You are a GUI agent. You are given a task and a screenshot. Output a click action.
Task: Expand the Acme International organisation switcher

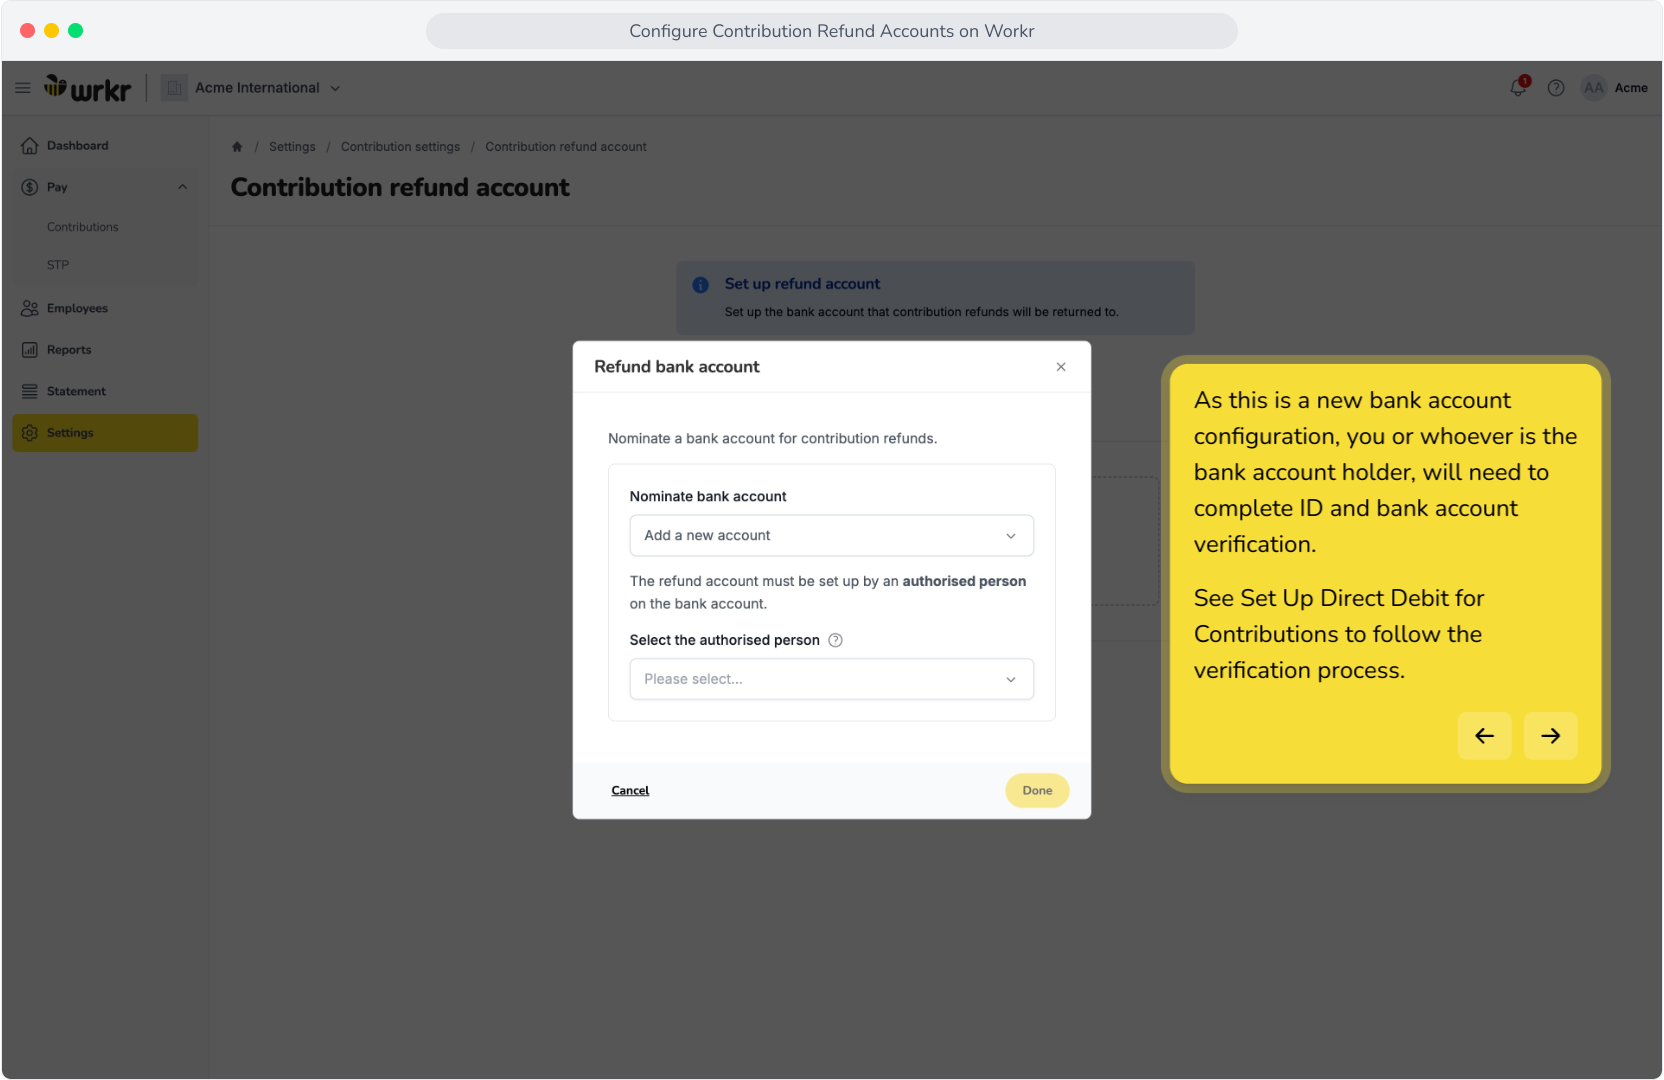click(268, 88)
